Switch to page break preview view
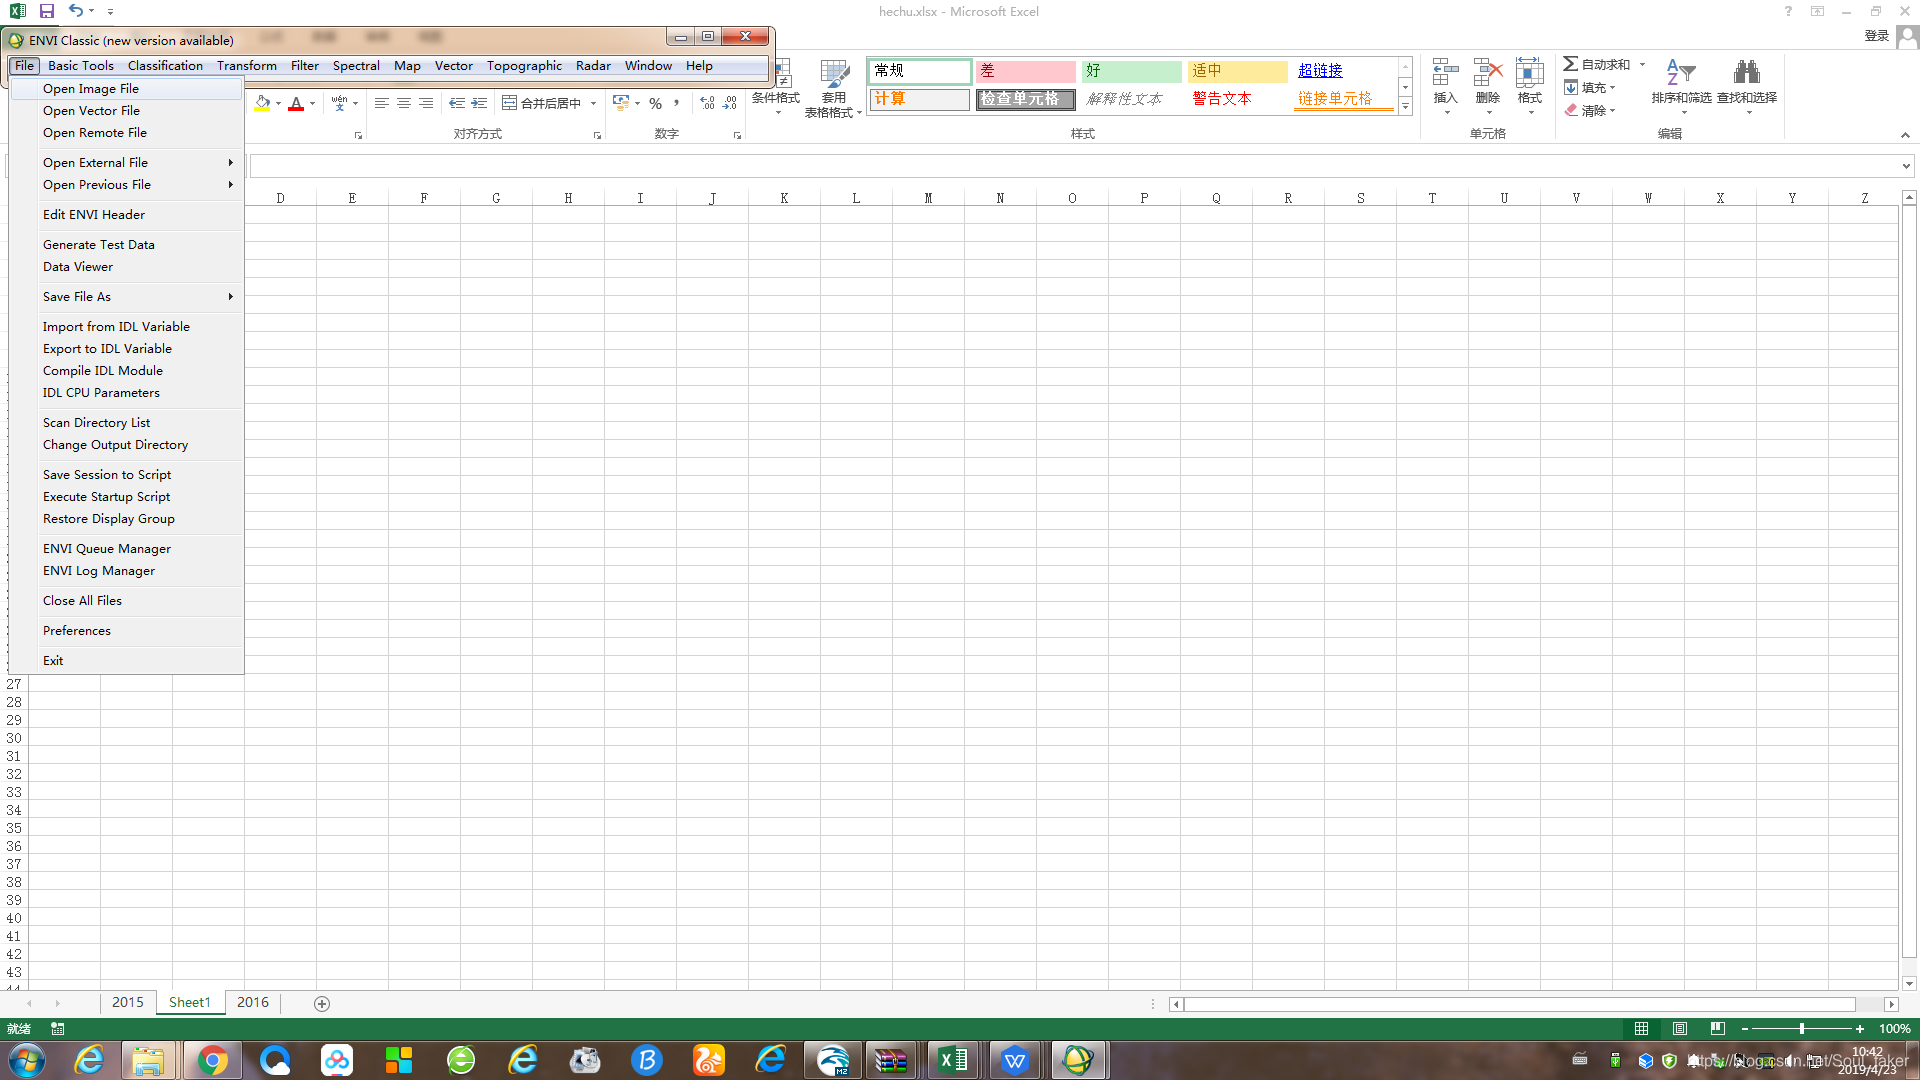This screenshot has width=1920, height=1080. [1717, 1028]
